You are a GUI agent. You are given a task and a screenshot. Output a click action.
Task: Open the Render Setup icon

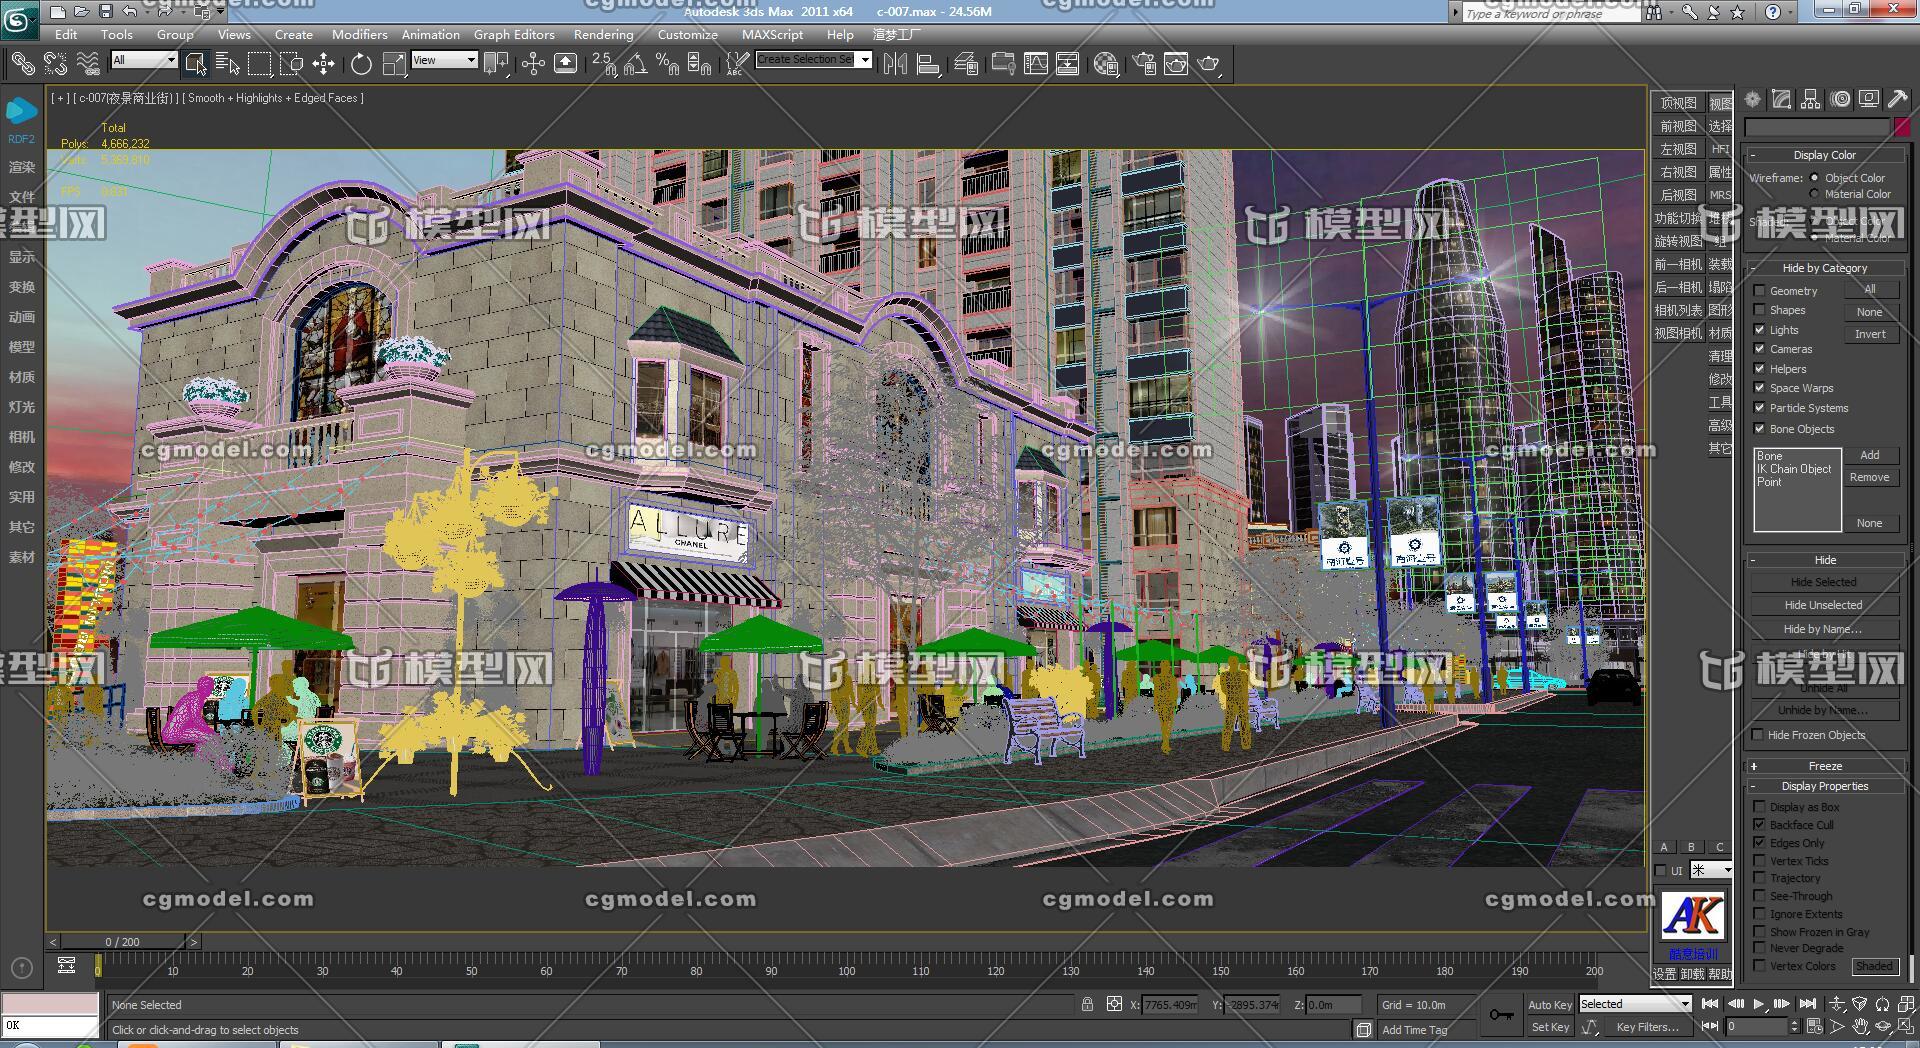[1144, 64]
